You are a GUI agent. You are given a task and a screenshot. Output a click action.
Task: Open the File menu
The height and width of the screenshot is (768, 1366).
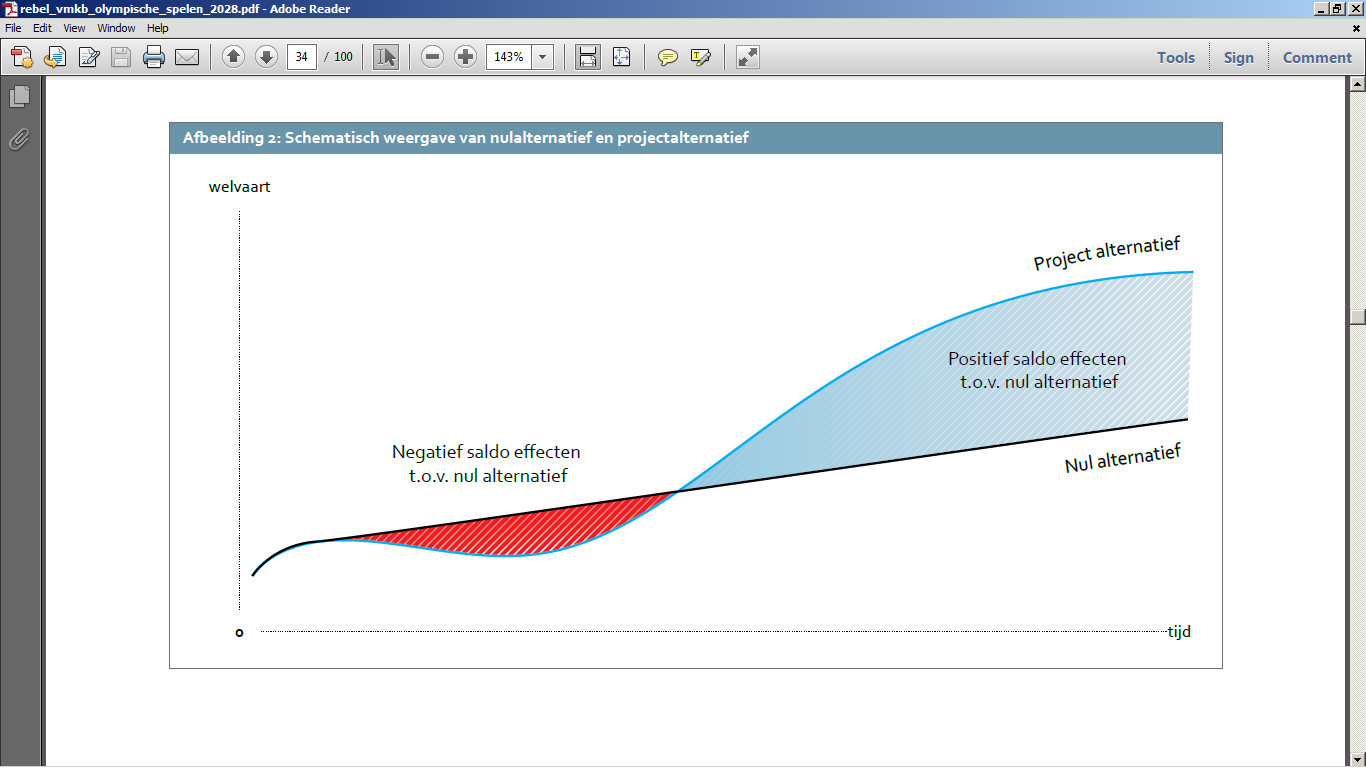[13, 28]
